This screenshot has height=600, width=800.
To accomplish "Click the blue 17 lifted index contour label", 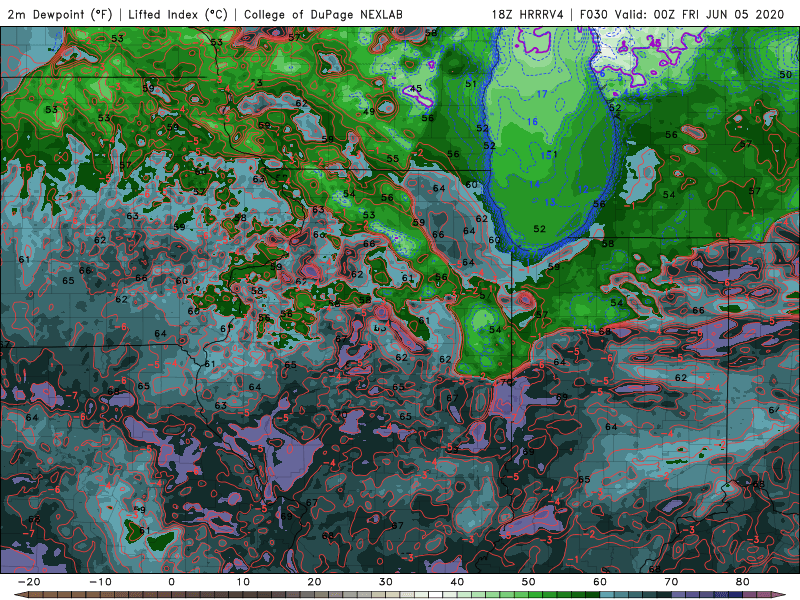I will [x=542, y=94].
